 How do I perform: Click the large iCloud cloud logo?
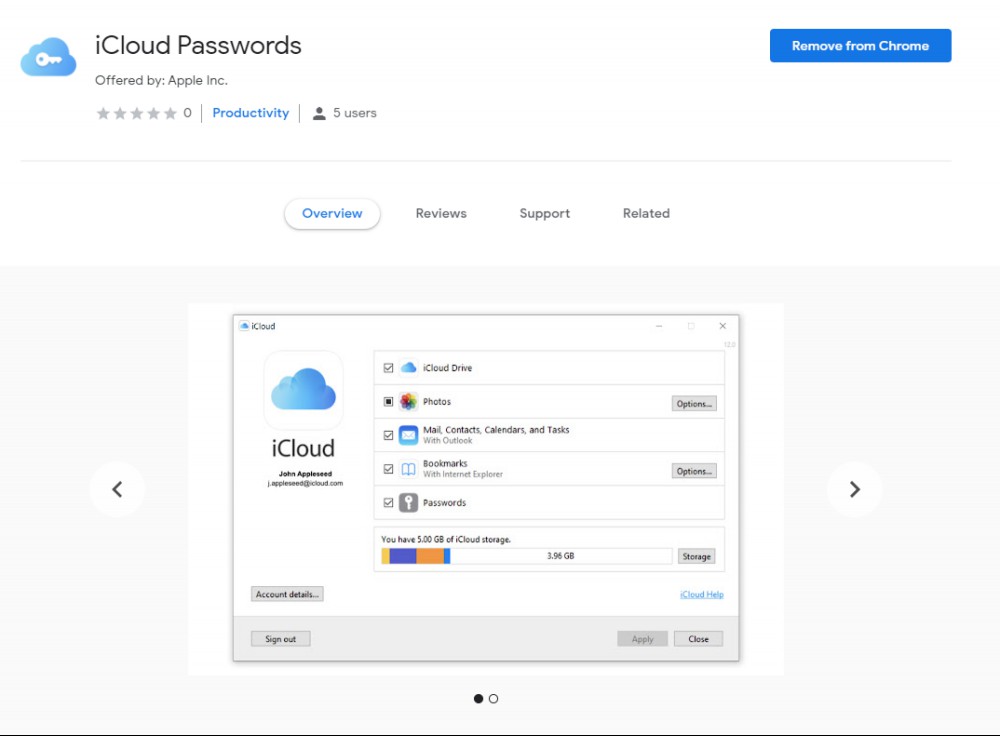304,389
